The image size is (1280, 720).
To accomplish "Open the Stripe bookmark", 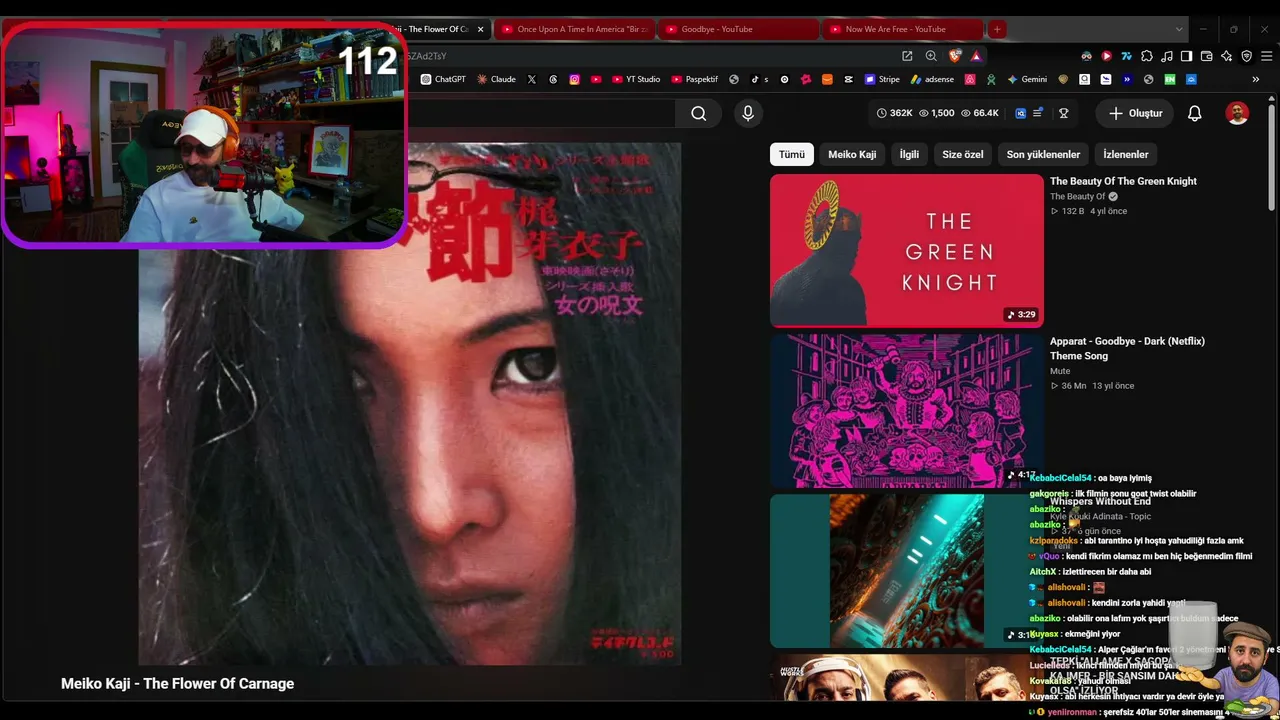I will [882, 79].
